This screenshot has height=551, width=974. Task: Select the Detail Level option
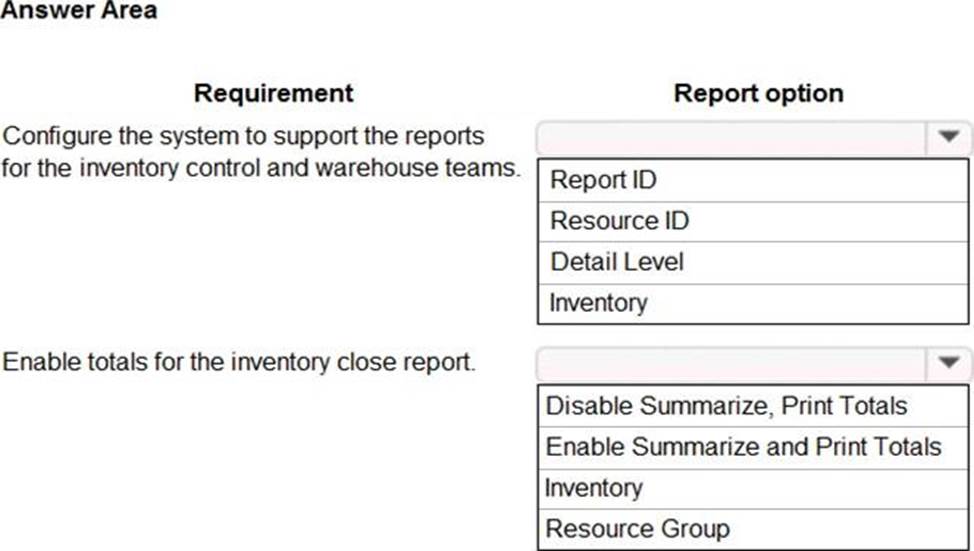pos(617,262)
